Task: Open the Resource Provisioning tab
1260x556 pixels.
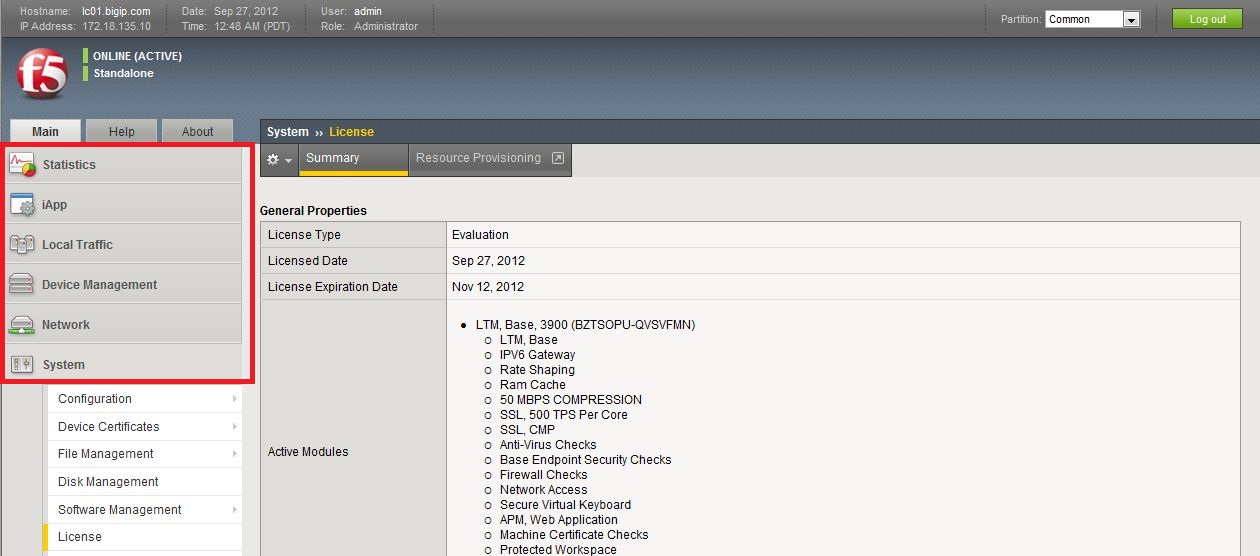Action: [x=490, y=159]
